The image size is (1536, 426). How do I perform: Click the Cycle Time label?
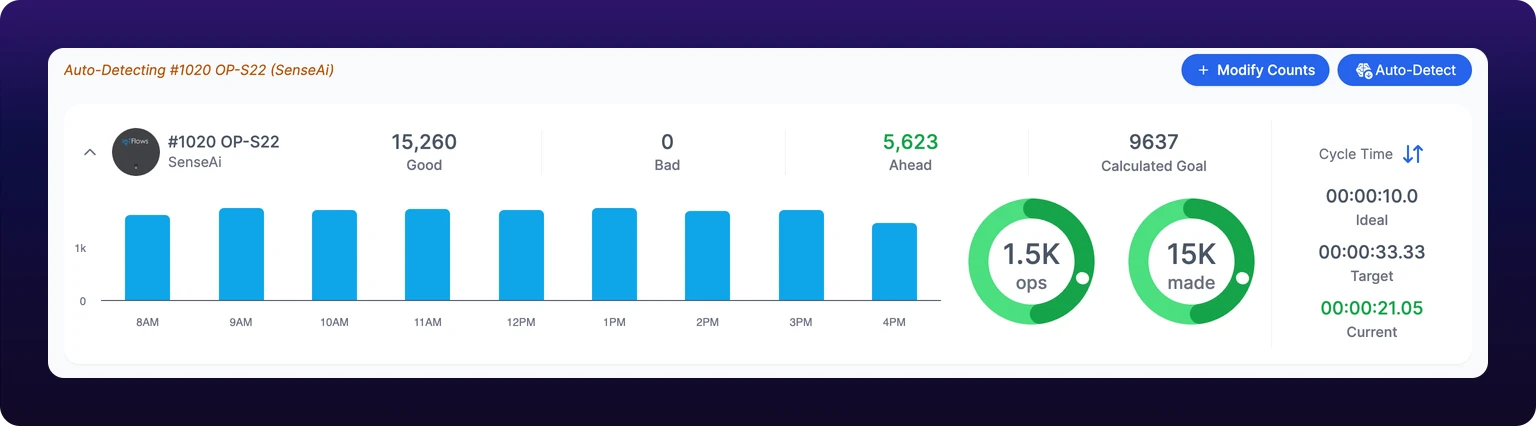[1355, 154]
